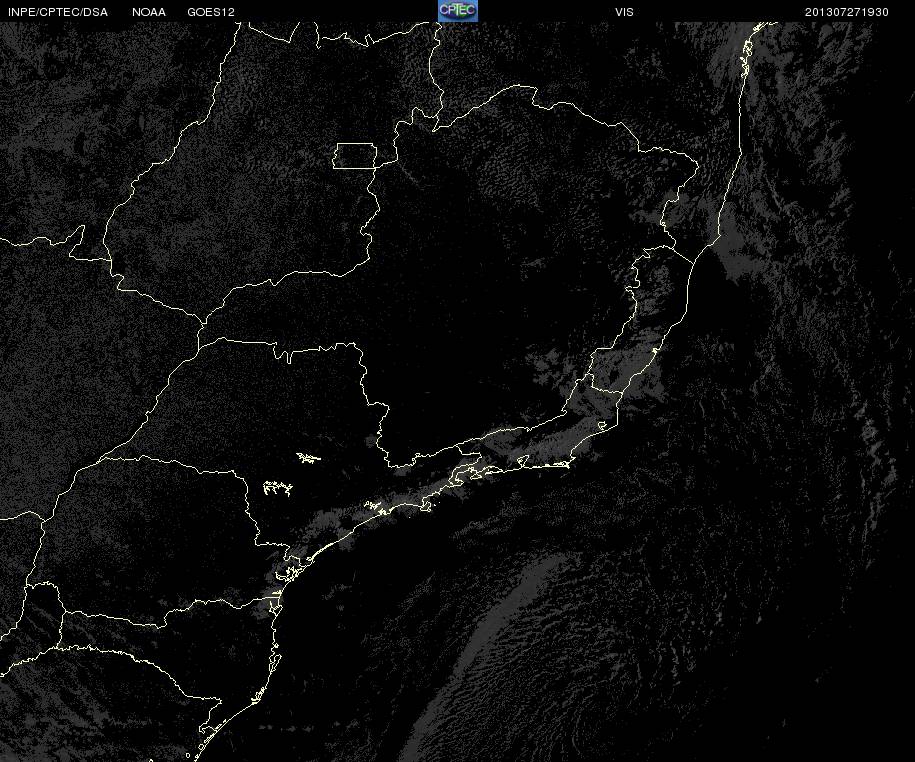
Task: Select the INPE/CPTEC/DSA header text
Action: pos(58,12)
